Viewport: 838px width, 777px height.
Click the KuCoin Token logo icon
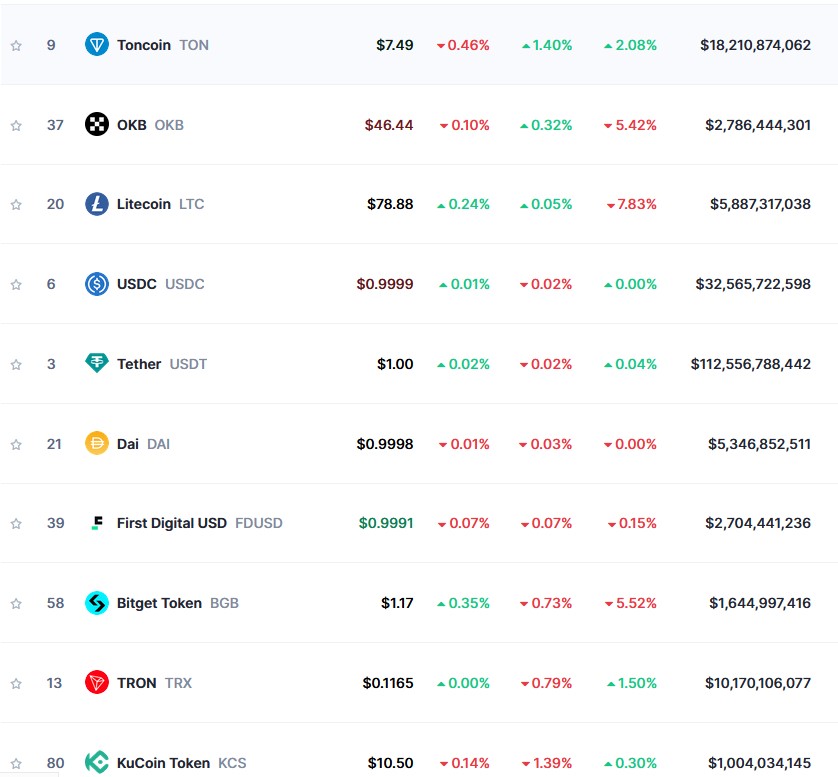pos(97,762)
